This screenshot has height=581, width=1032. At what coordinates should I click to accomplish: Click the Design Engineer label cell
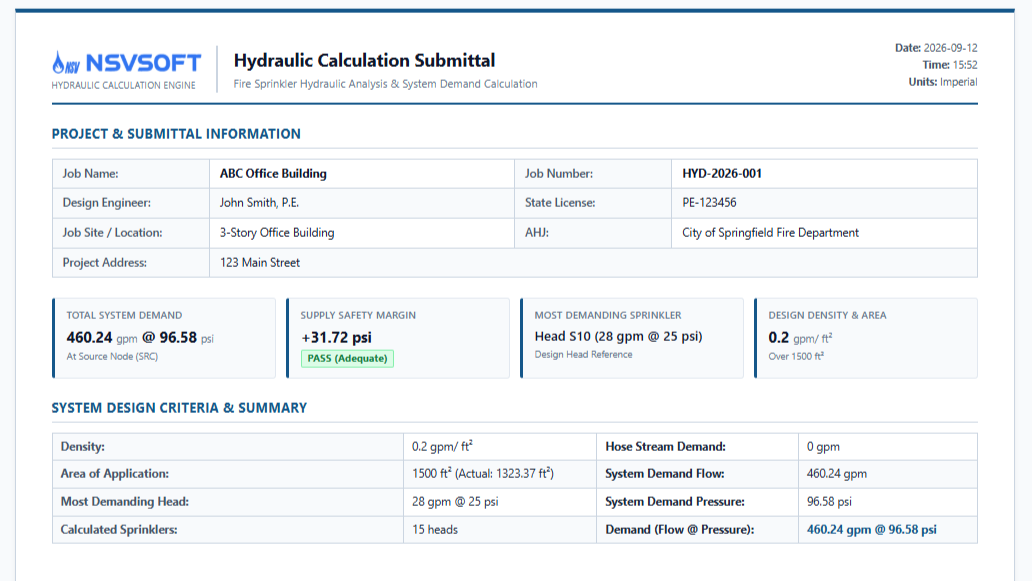click(131, 203)
